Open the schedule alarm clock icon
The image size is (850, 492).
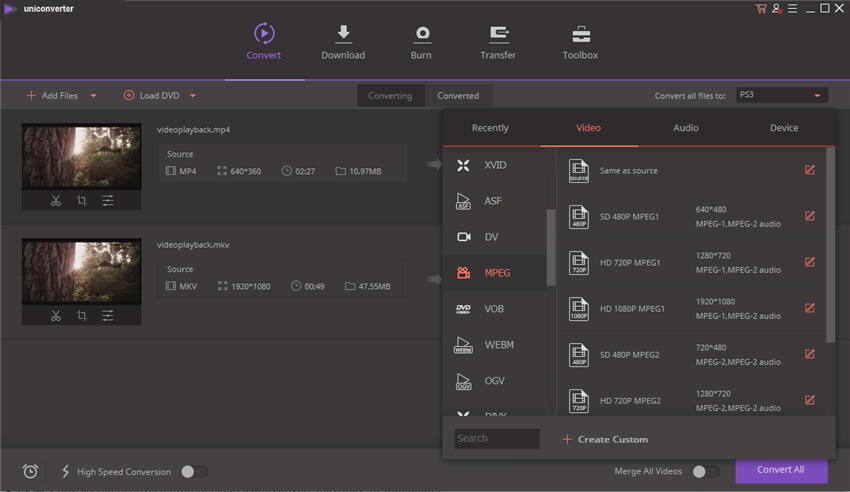(30, 471)
